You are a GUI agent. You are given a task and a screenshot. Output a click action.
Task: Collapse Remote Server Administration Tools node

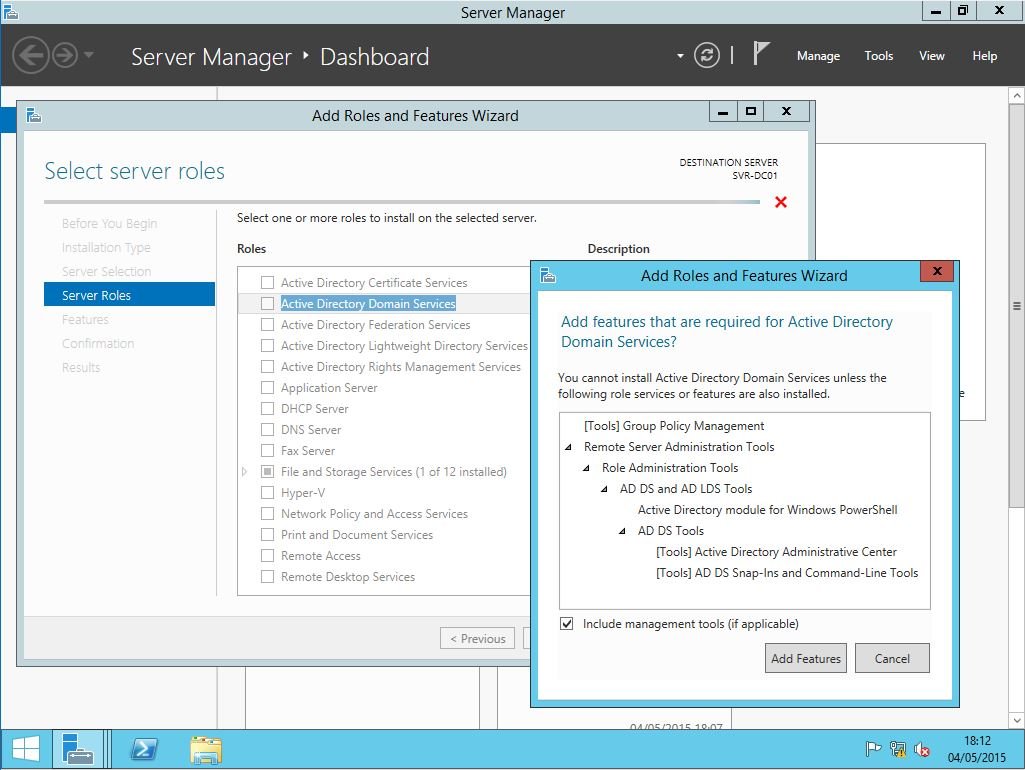click(x=569, y=447)
